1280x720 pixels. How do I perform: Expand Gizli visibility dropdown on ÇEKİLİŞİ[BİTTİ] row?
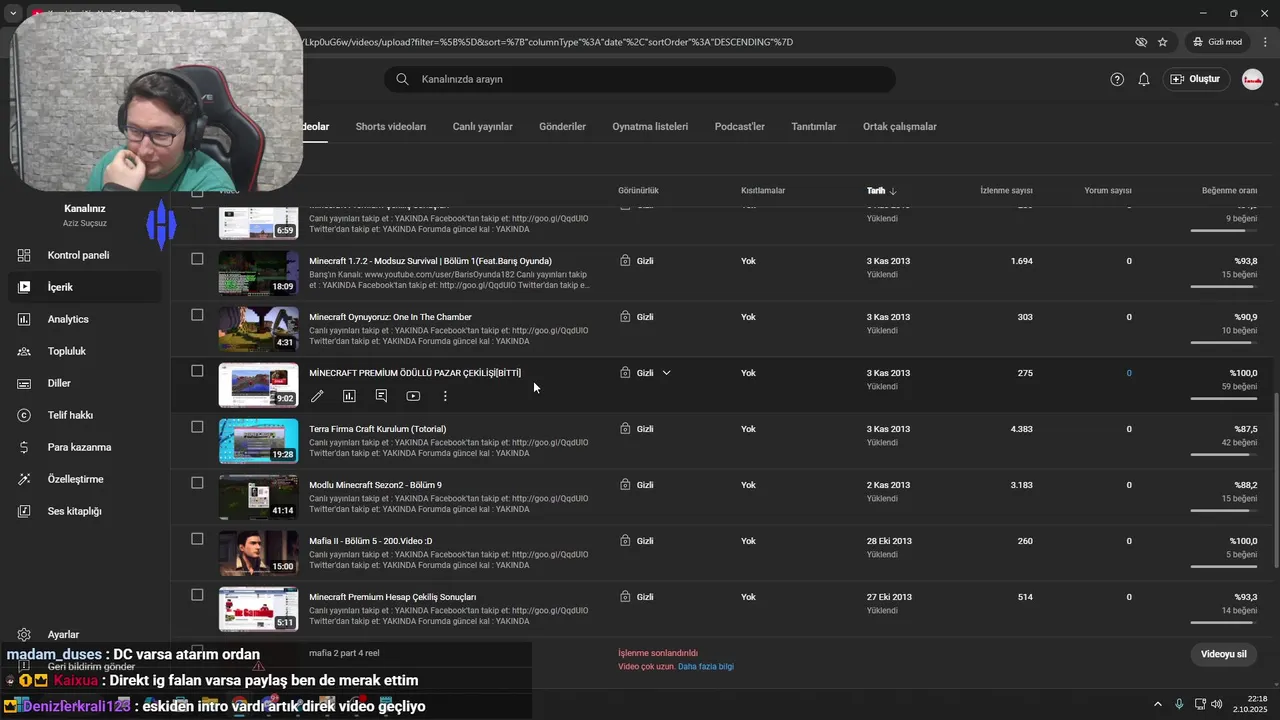point(666,373)
